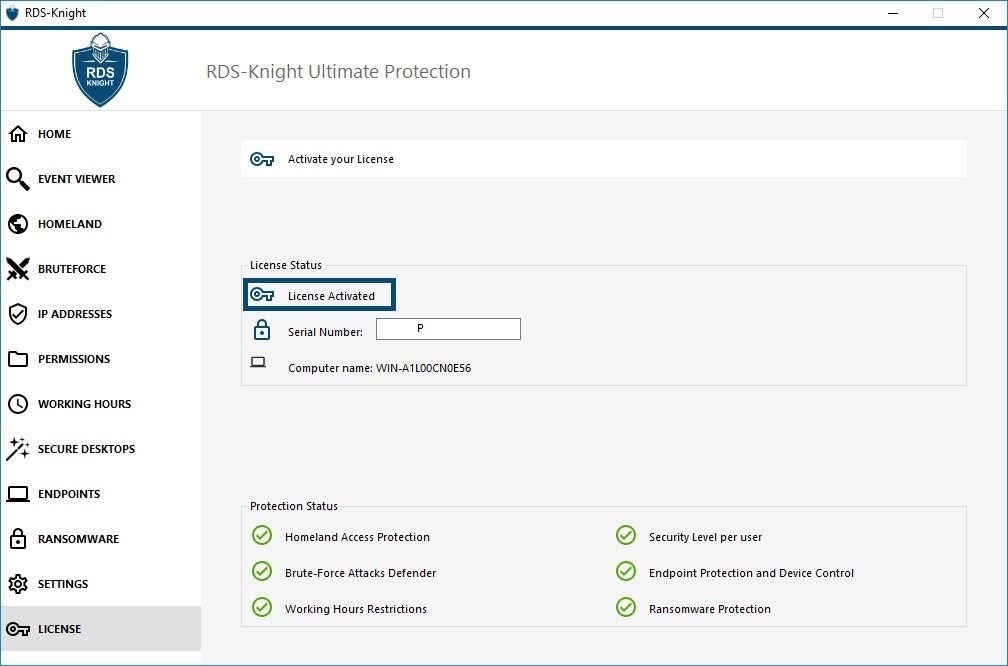
Task: Click the Ransomware padlock icon
Action: click(18, 539)
